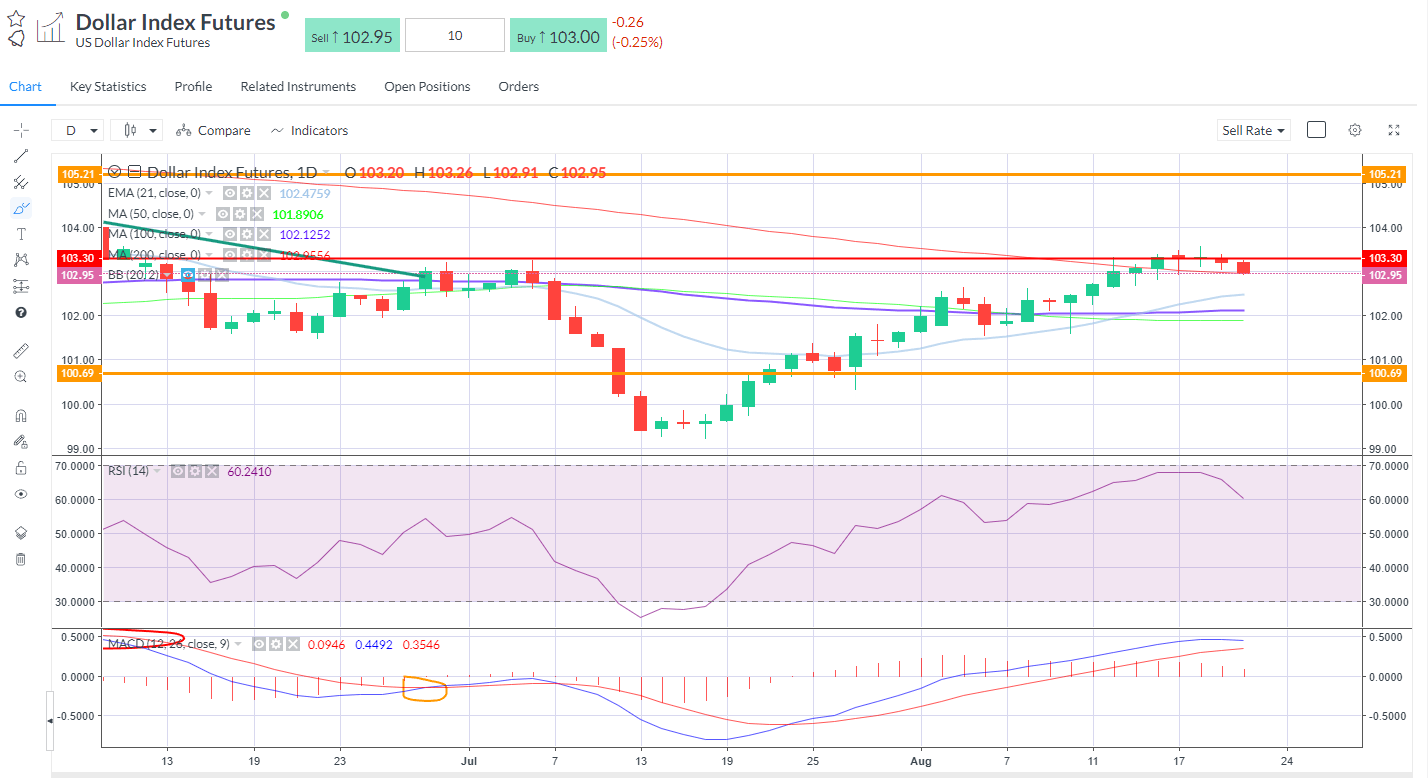Switch to the Open Positions tab
Image resolution: width=1428 pixels, height=778 pixels.
(427, 87)
